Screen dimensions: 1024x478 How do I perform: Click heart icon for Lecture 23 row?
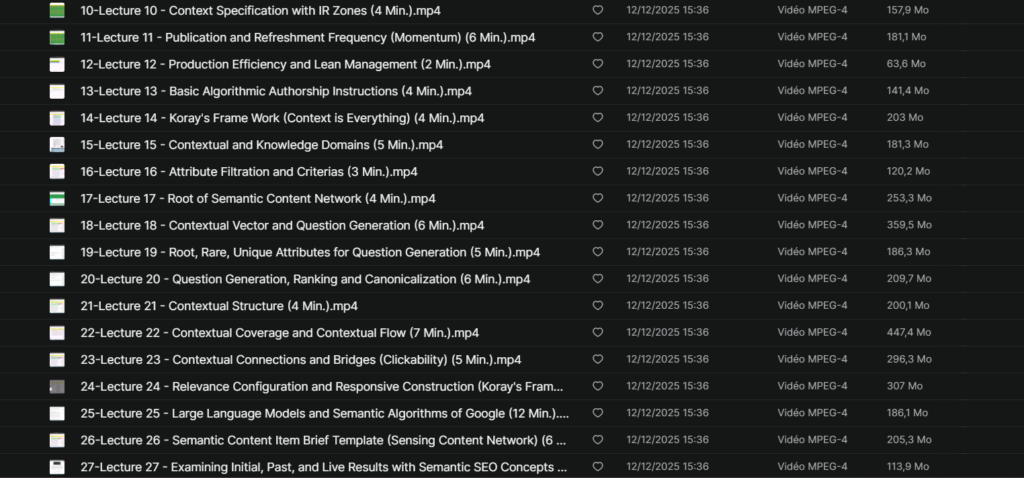[x=598, y=359]
